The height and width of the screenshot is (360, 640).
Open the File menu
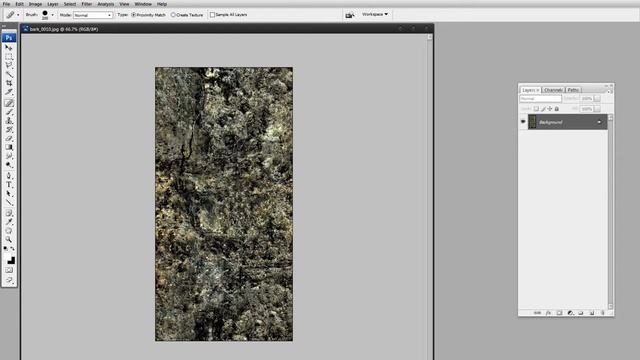tap(6, 4)
